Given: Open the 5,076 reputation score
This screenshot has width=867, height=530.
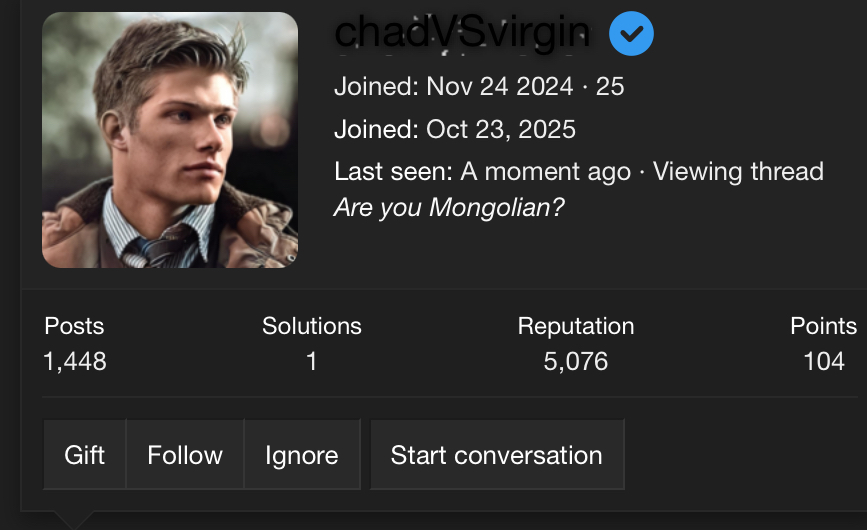Looking at the screenshot, I should tap(576, 361).
